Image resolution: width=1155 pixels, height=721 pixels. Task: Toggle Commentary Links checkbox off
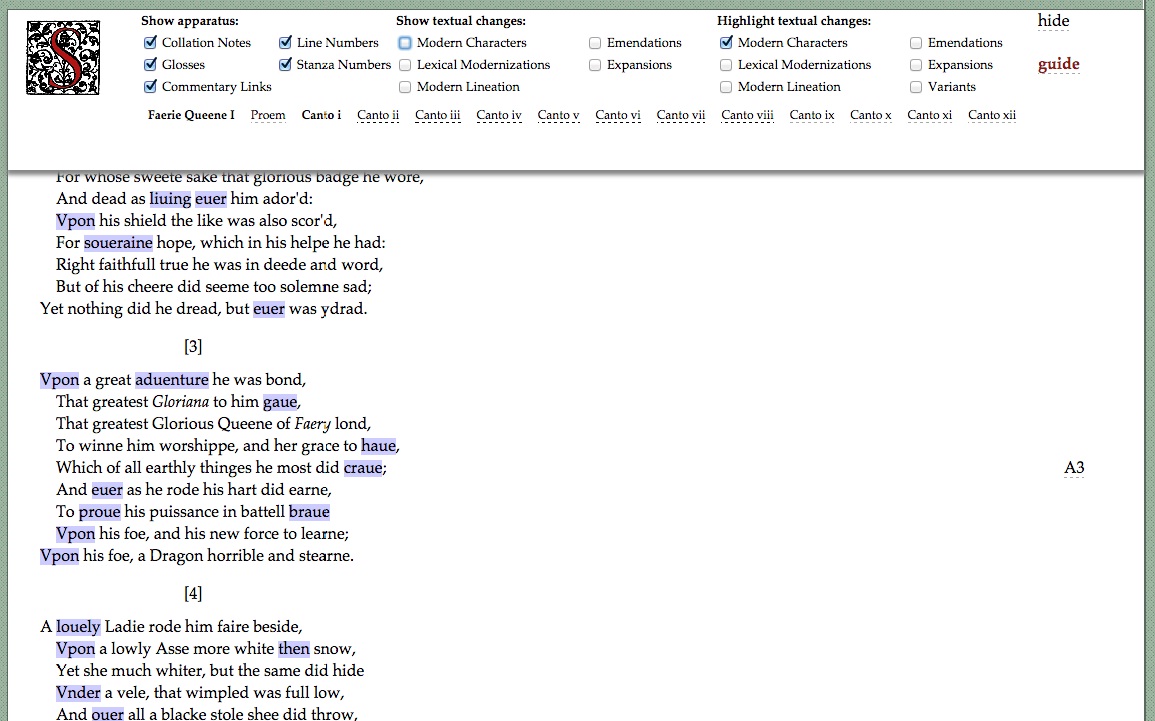151,87
